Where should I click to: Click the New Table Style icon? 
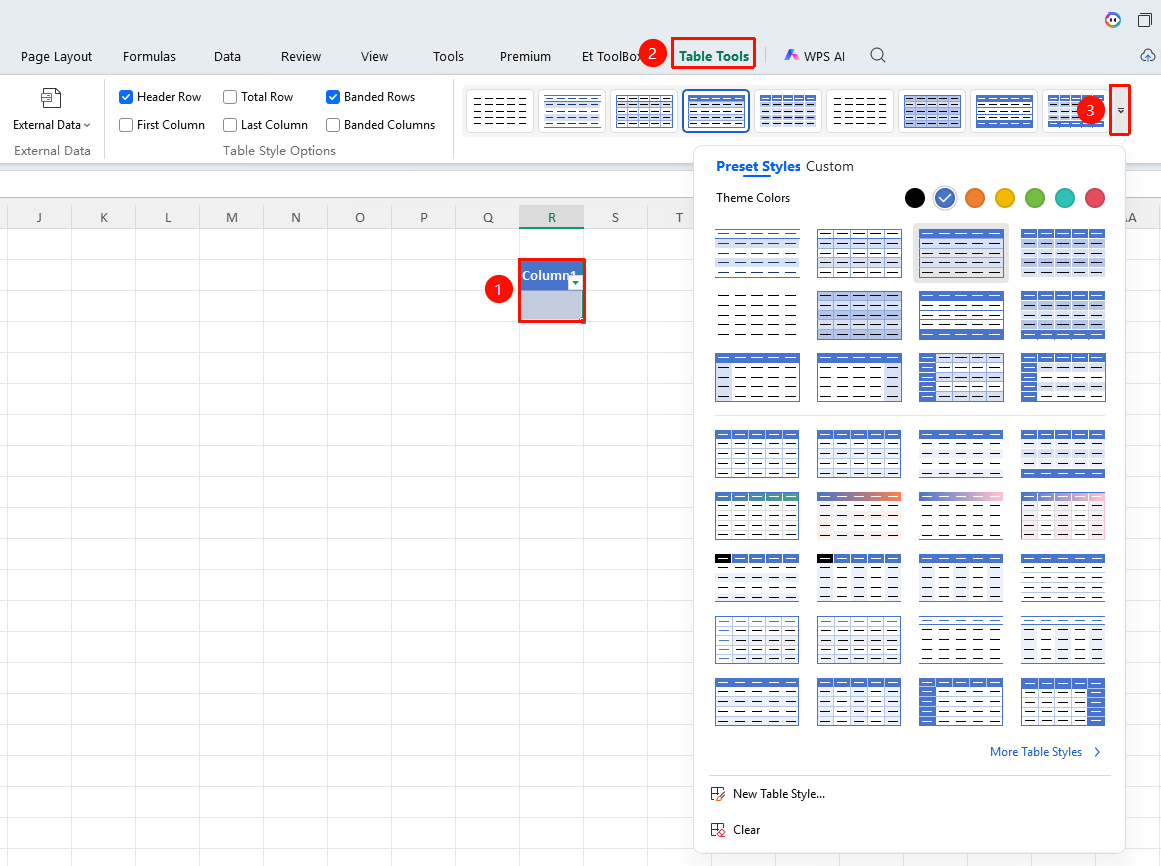[x=717, y=793]
